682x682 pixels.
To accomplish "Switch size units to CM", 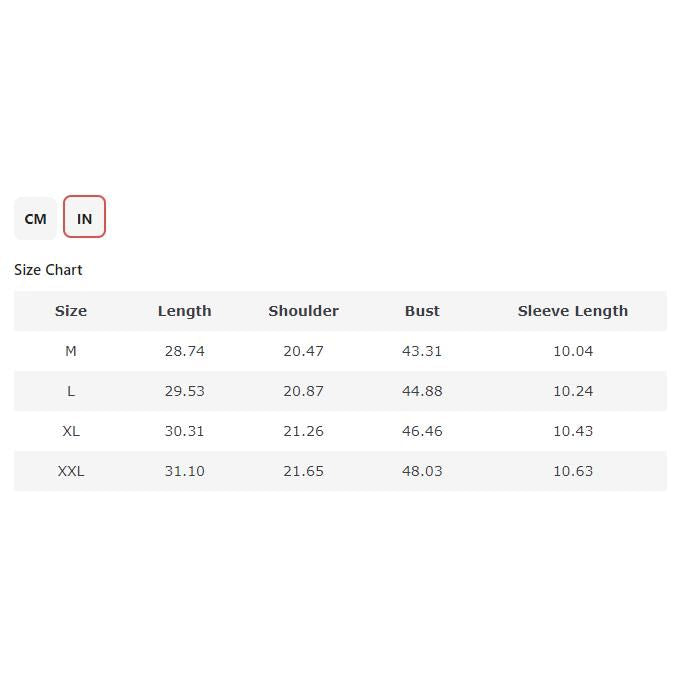I will point(35,218).
